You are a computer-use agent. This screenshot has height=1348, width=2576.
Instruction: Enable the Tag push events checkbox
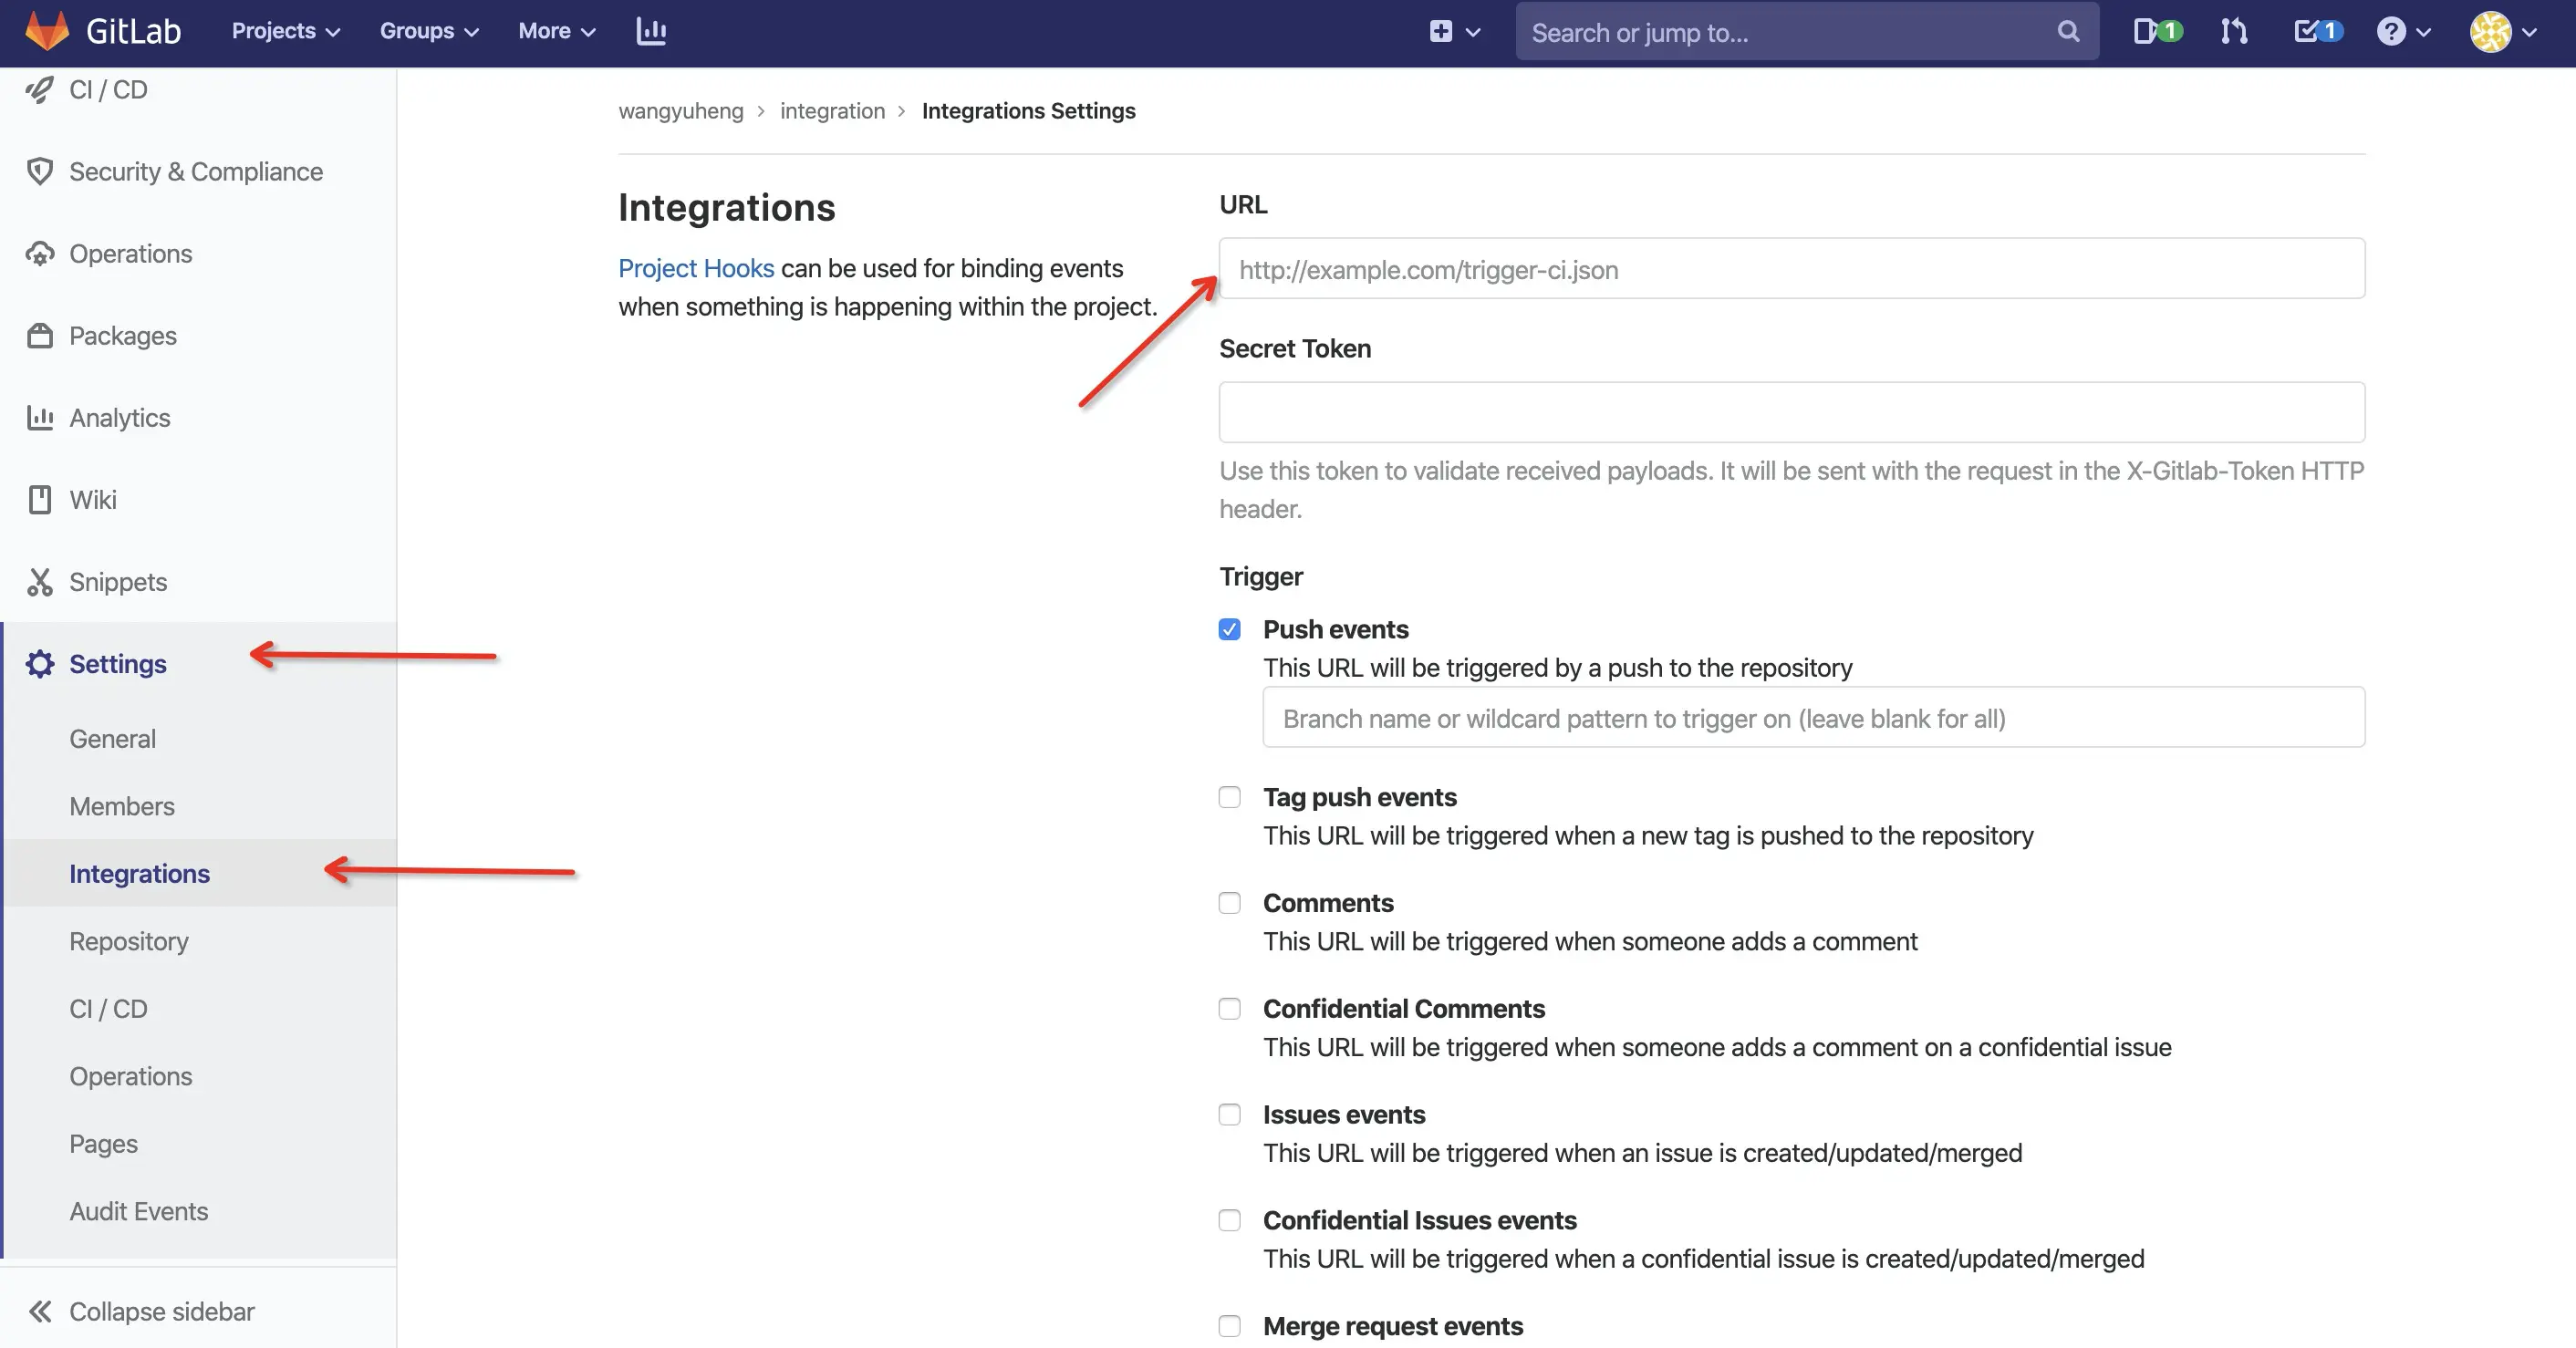pyautogui.click(x=1230, y=797)
